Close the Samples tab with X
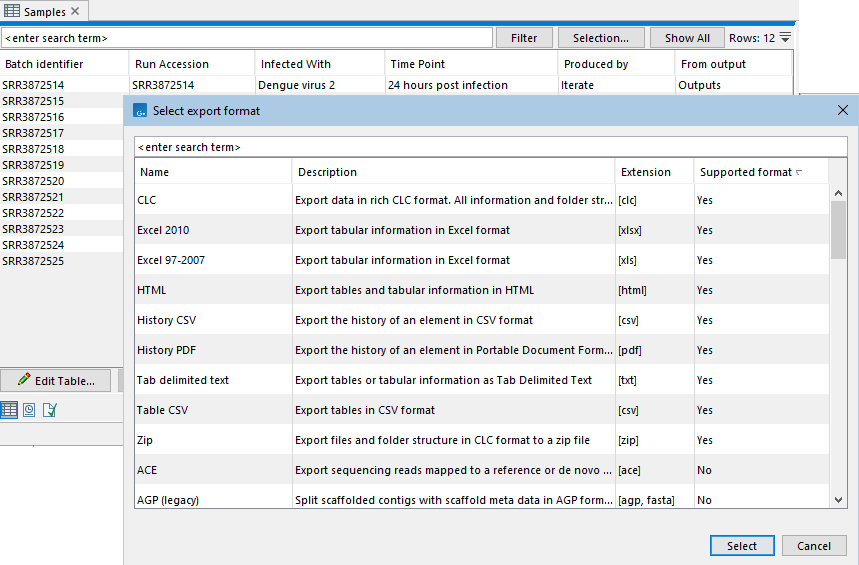This screenshot has height=565, width=859. click(75, 11)
